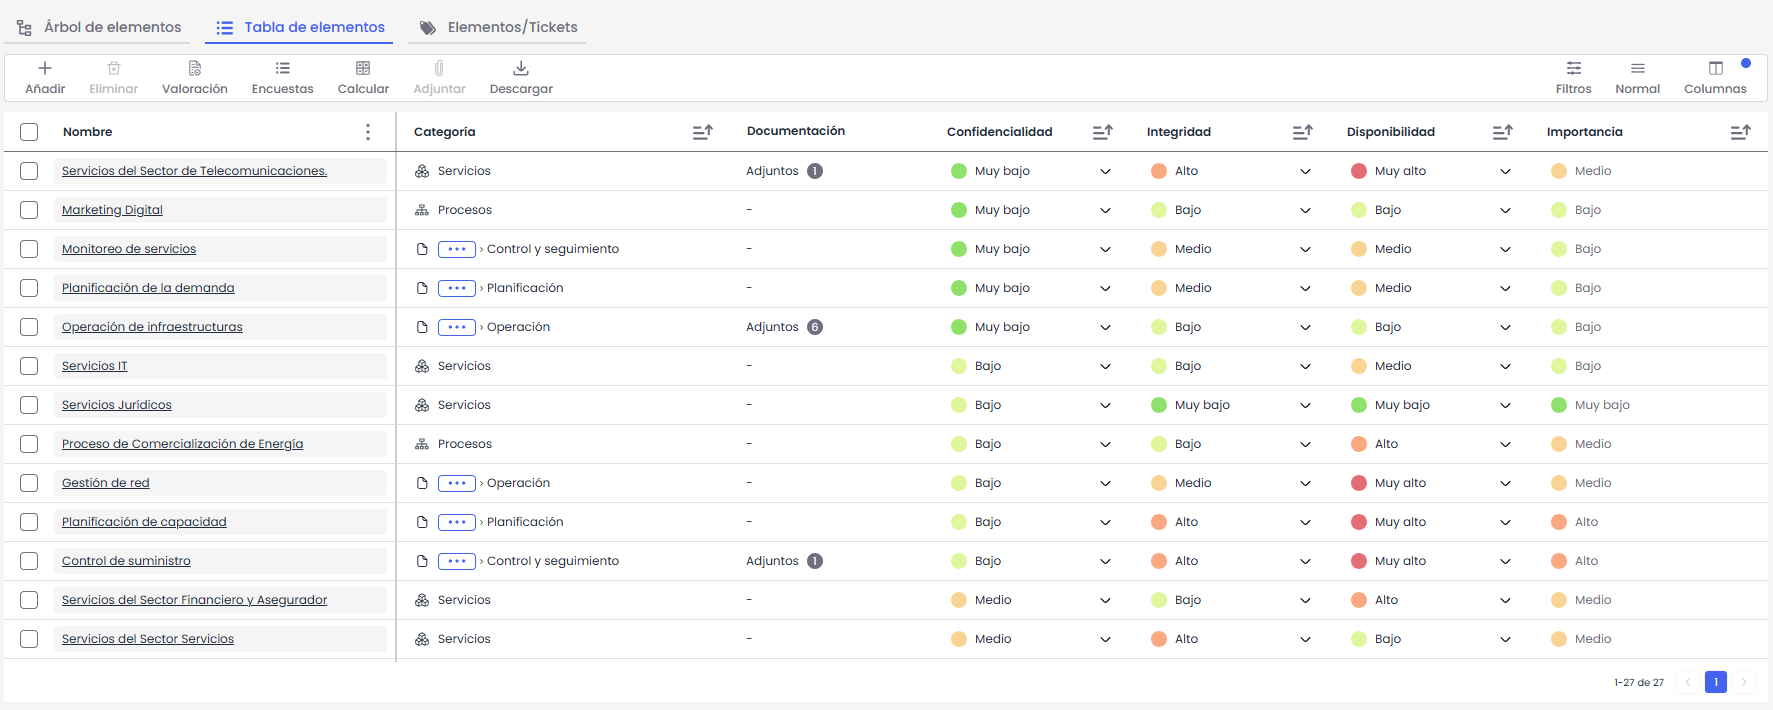Open the Valoración tool

pos(195,68)
